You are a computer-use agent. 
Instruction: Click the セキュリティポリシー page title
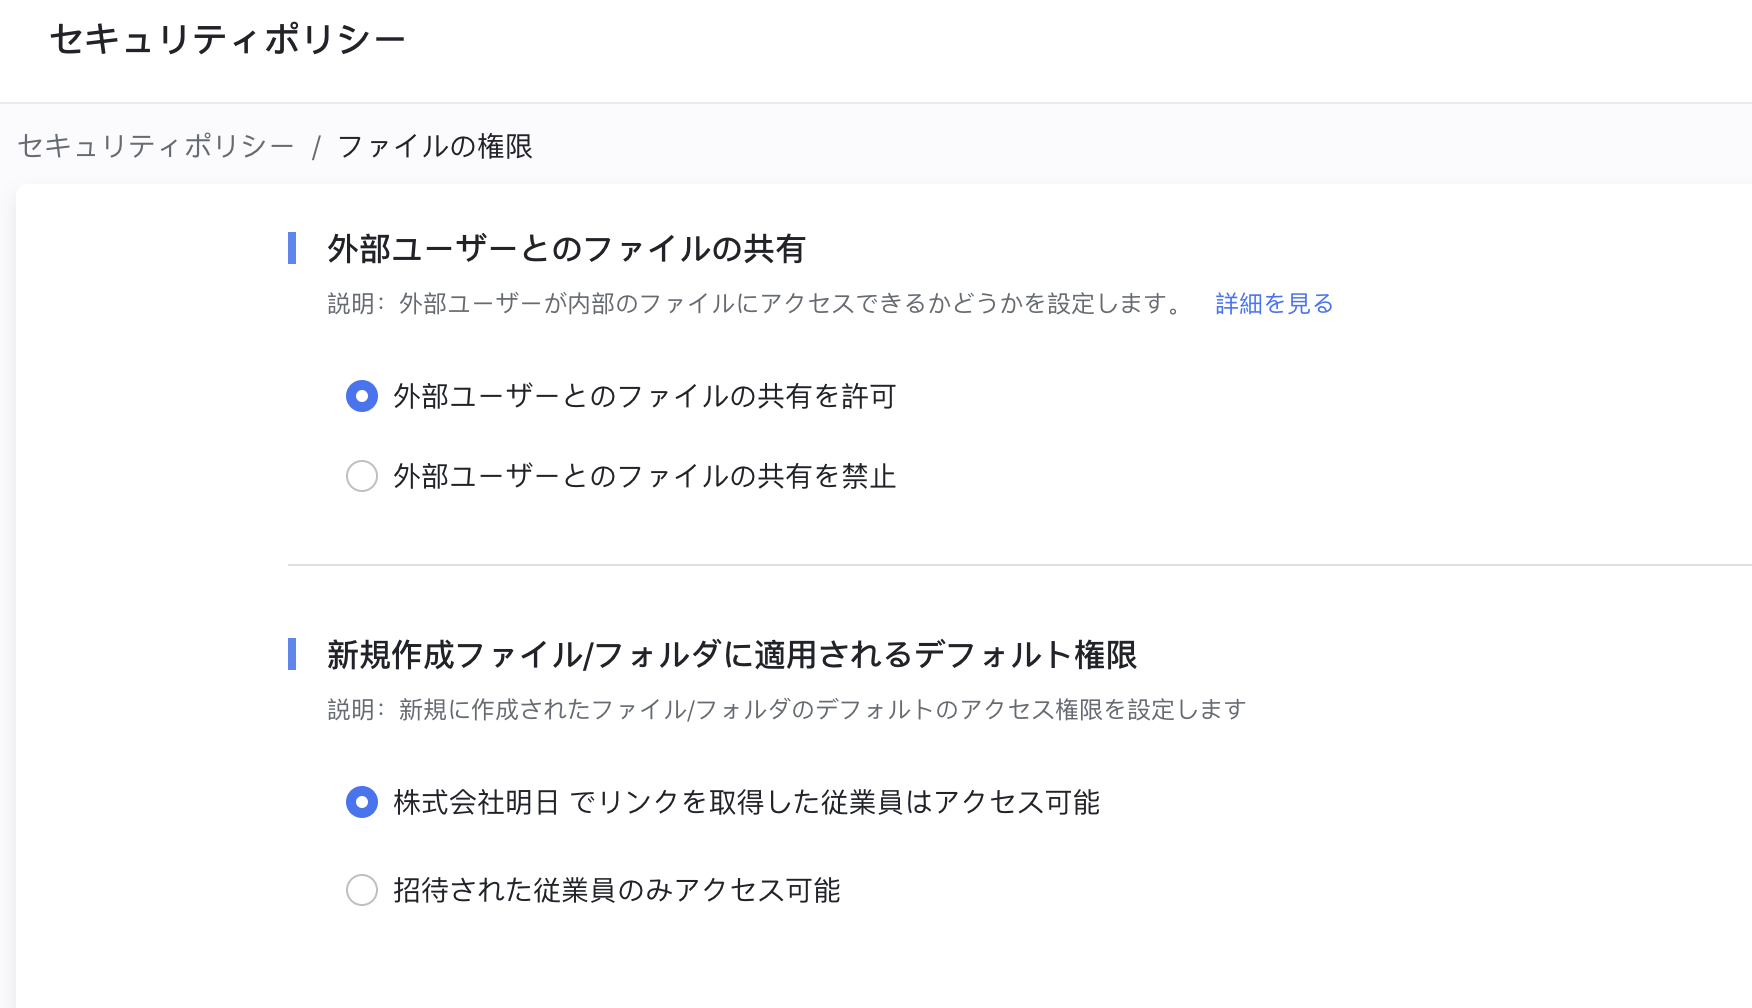228,40
